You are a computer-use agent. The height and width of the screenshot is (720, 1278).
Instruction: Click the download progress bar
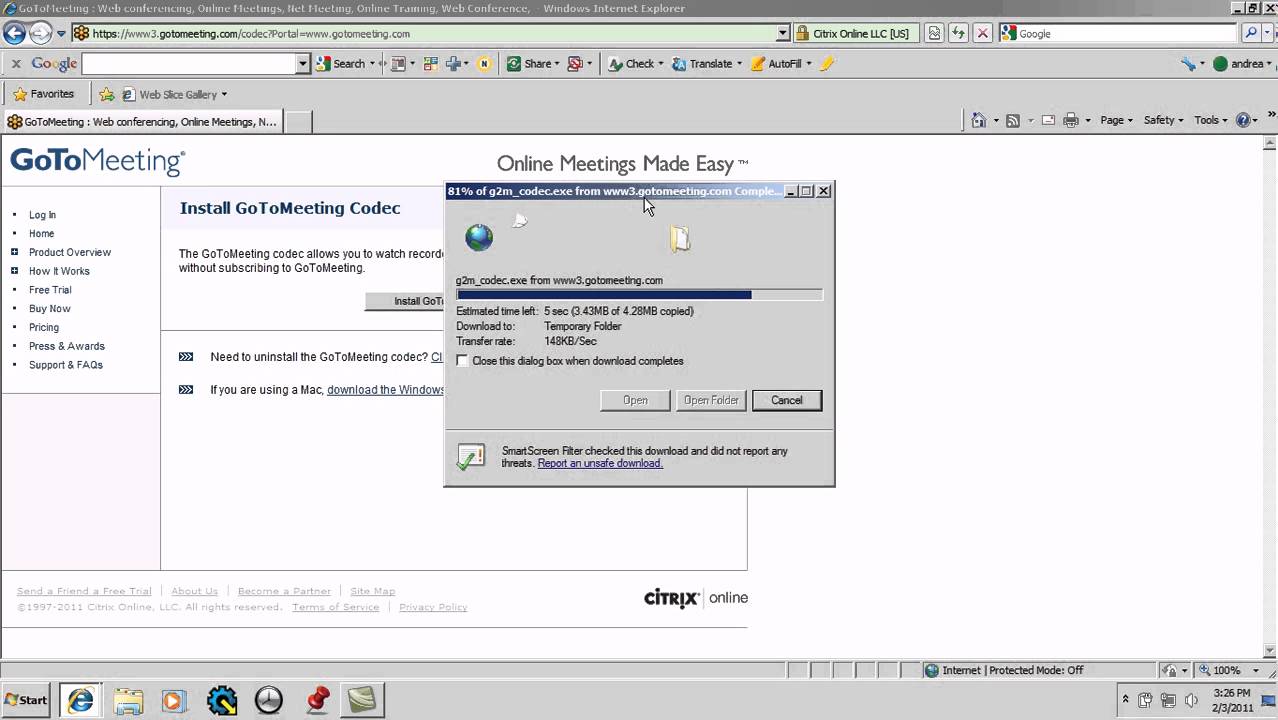639,295
